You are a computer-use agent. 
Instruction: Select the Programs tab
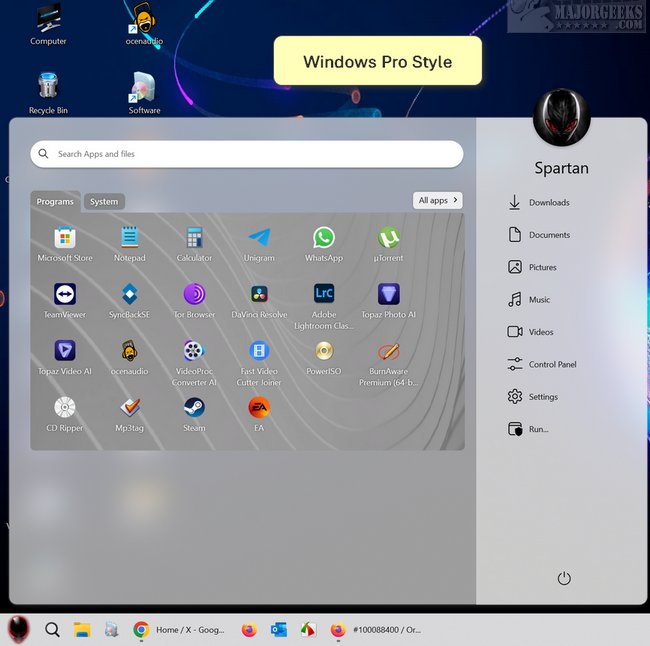tap(55, 202)
